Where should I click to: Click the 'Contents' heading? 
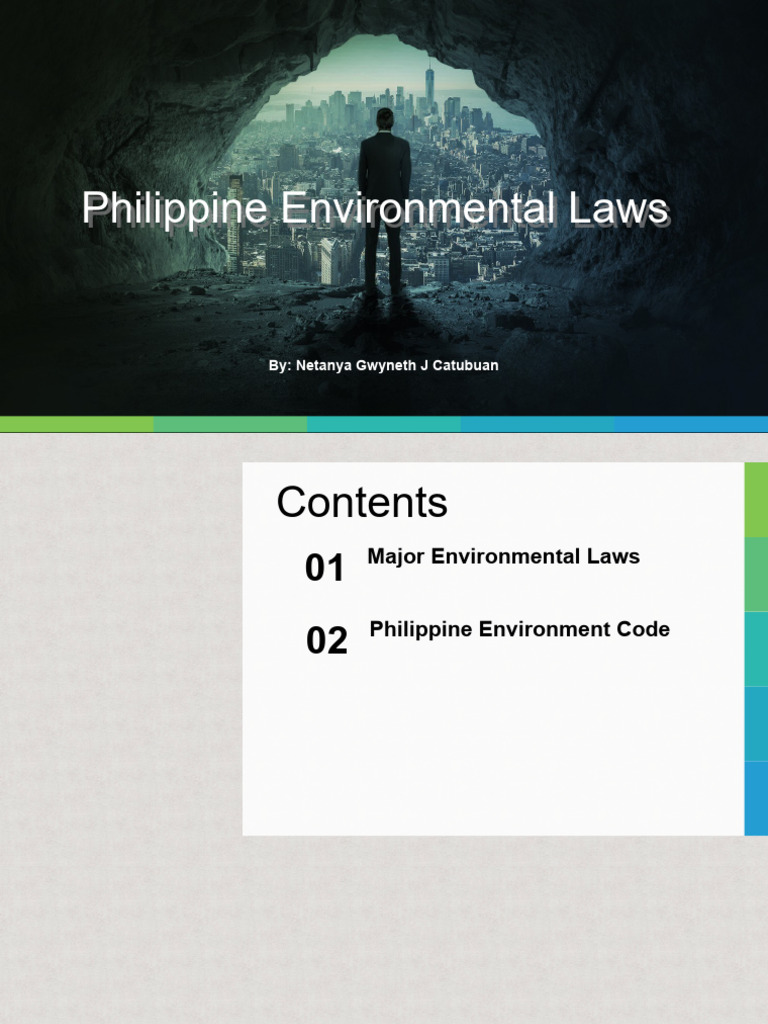point(362,502)
